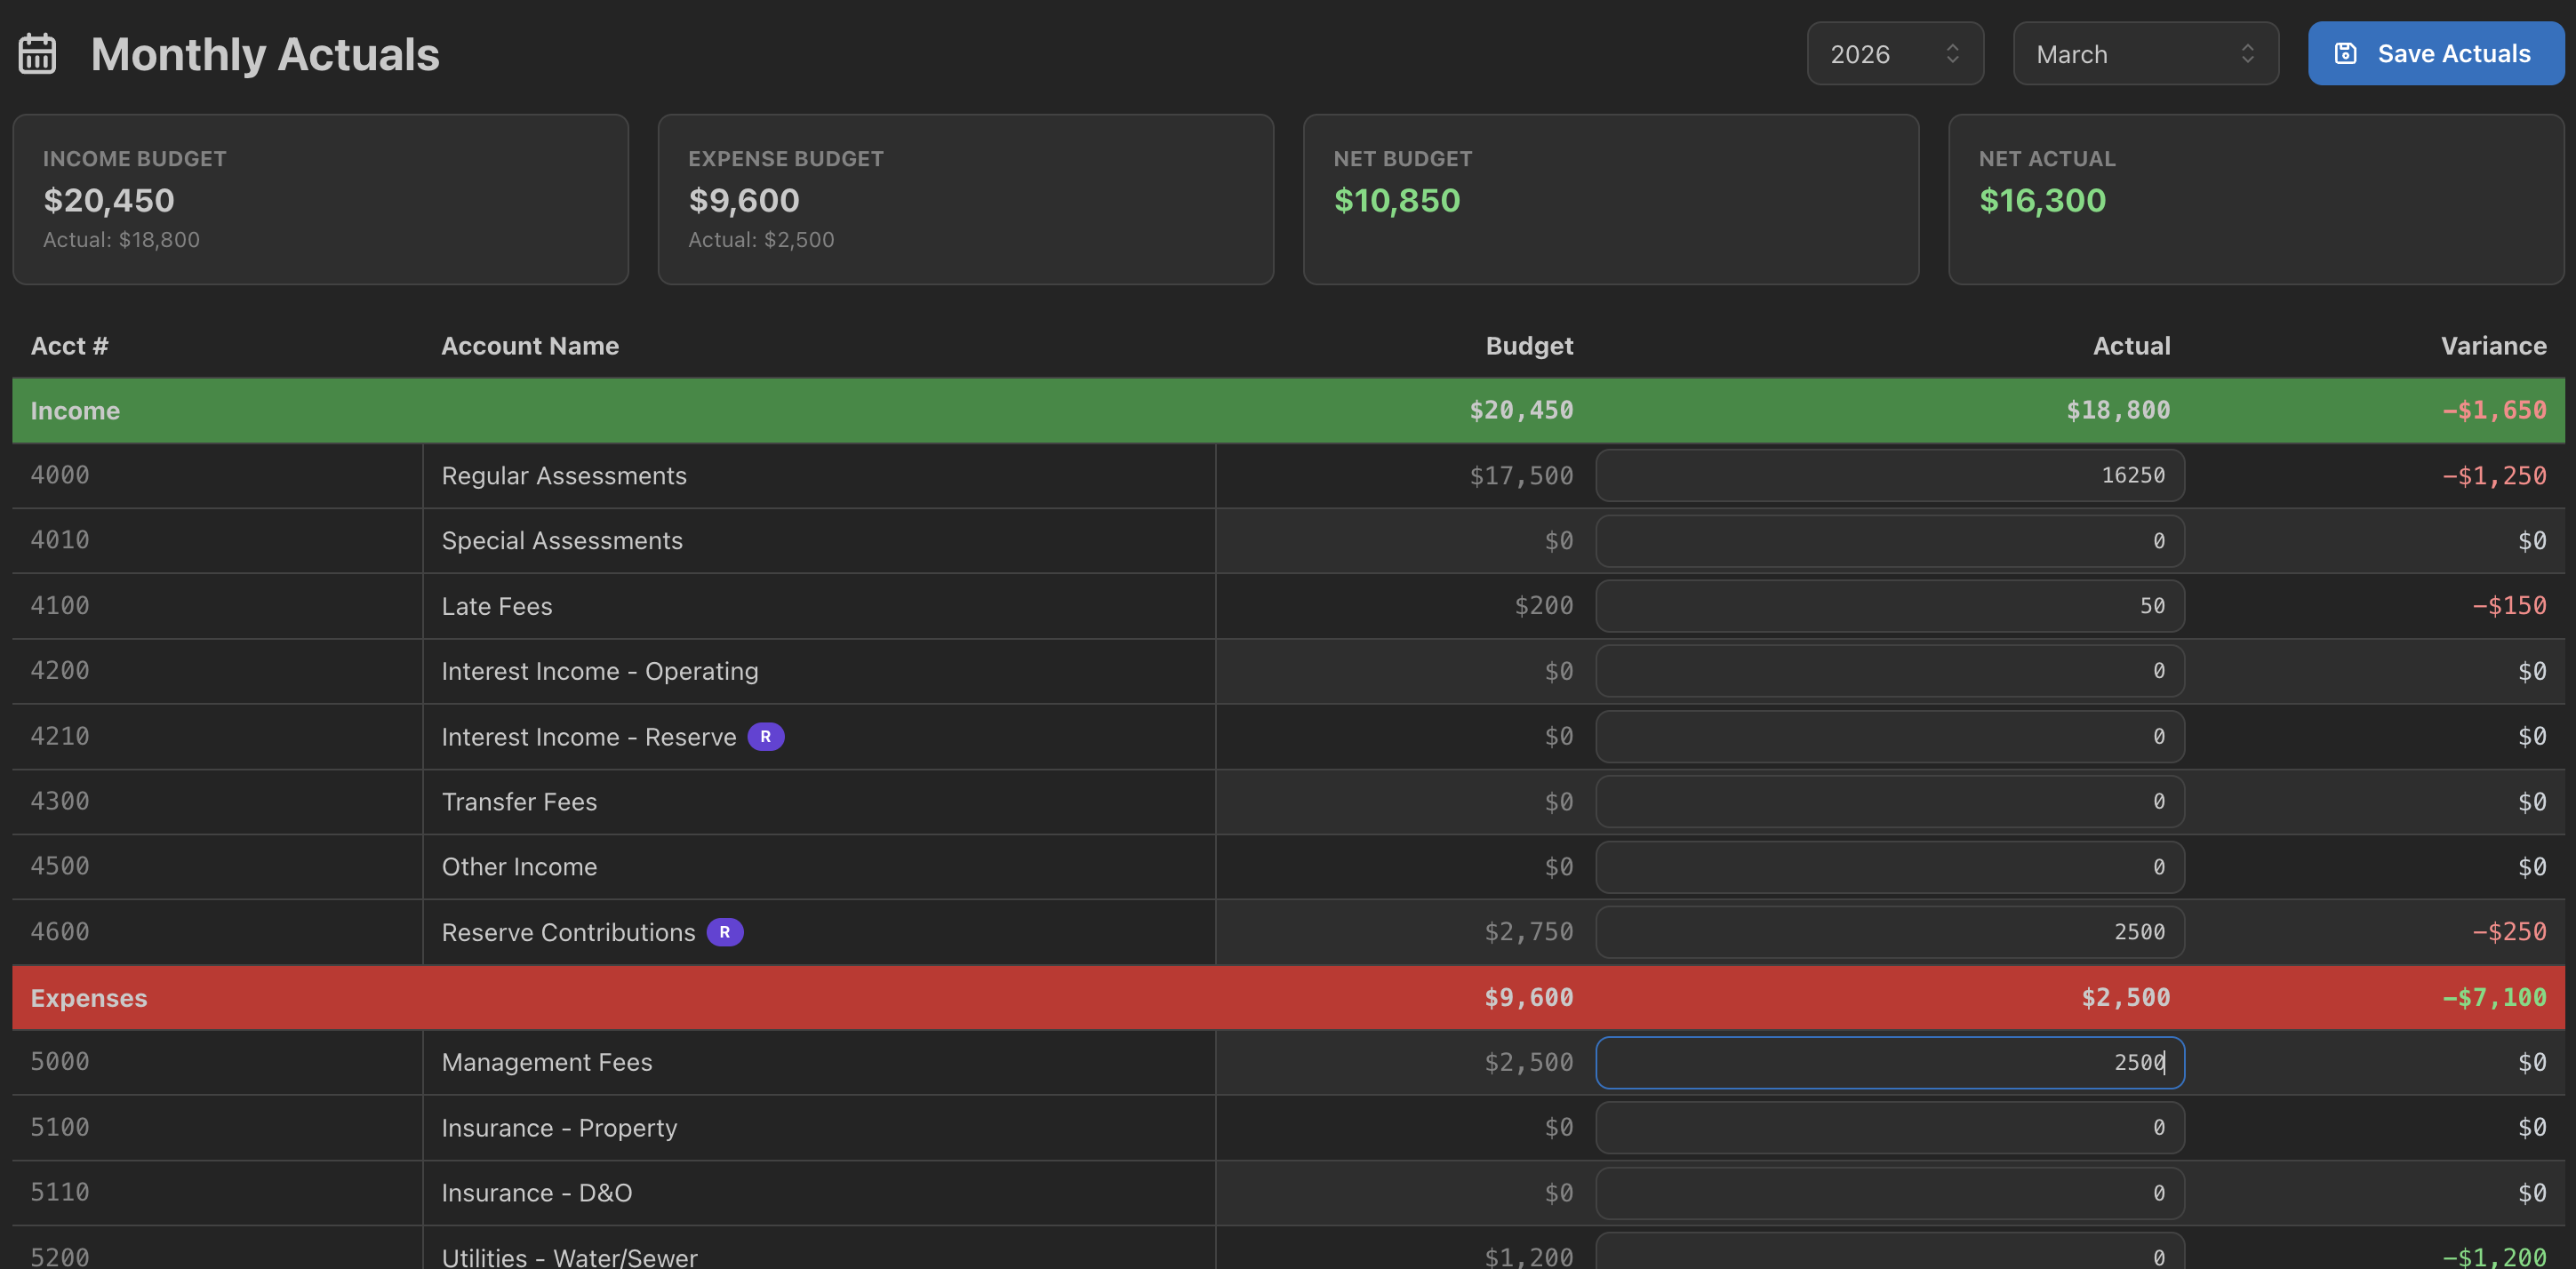Click the year selector chevron arrows
The image size is (2576, 1269).
pos(1952,54)
